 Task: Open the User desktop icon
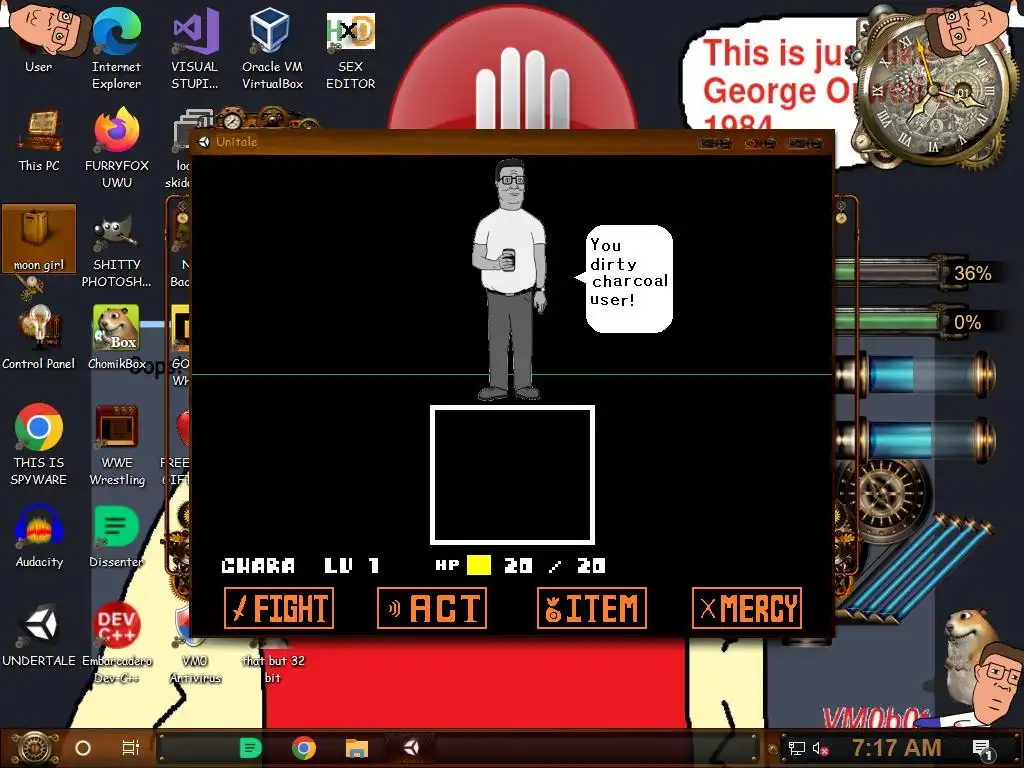point(39,39)
